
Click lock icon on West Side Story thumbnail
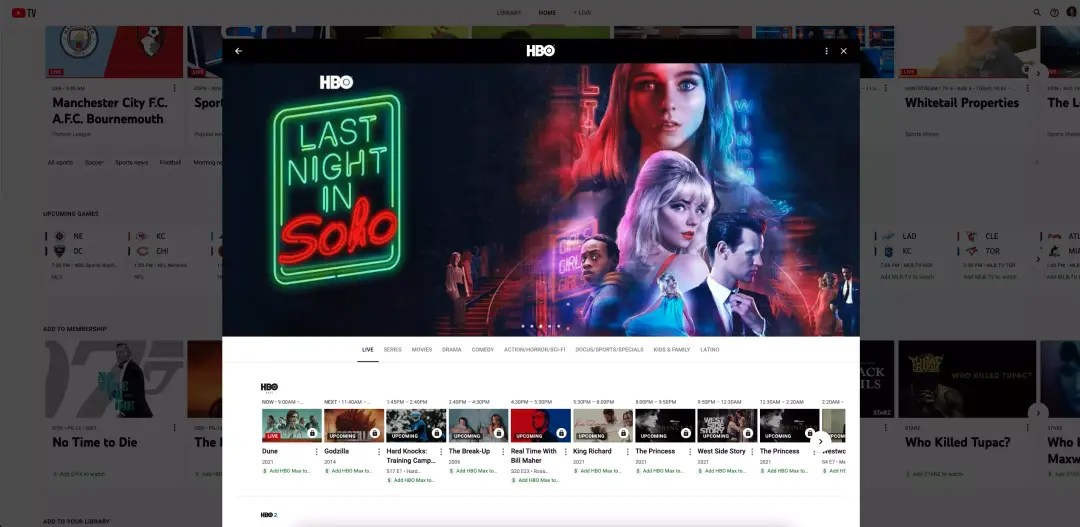(748, 433)
